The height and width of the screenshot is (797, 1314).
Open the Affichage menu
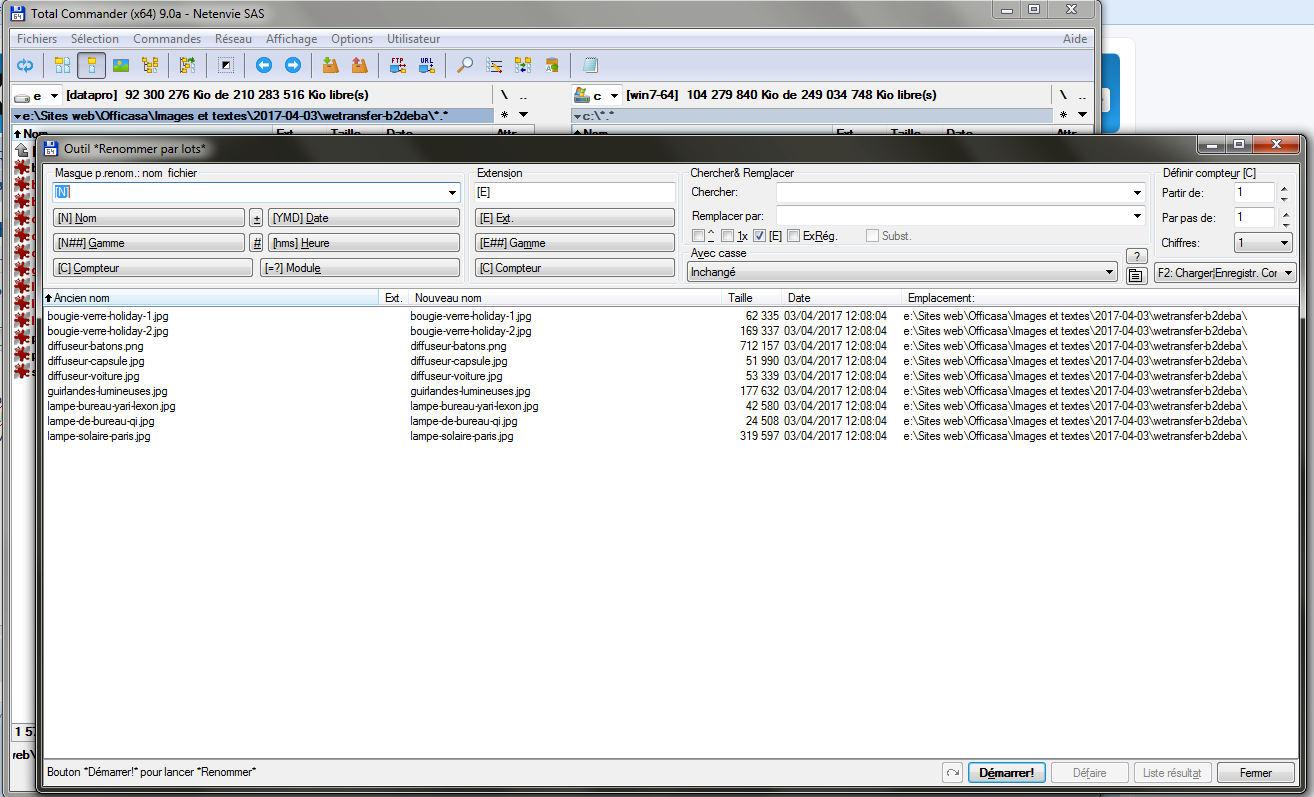point(291,39)
